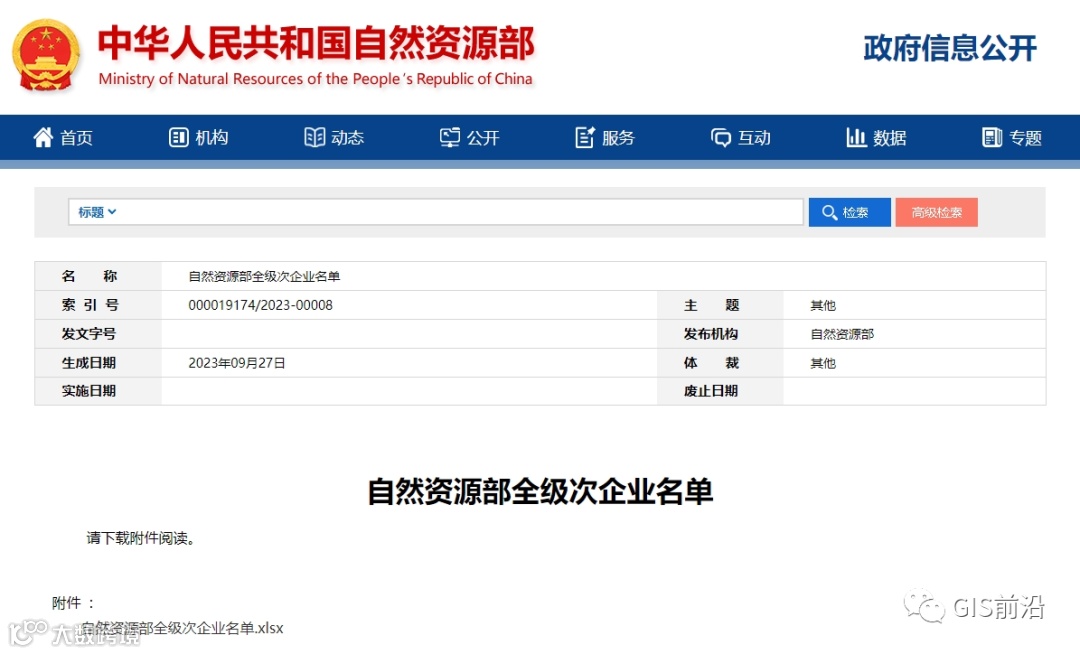Screen dimensions: 1080x654
Task: Click the home house icon beside 首页
Action: click(x=43, y=138)
